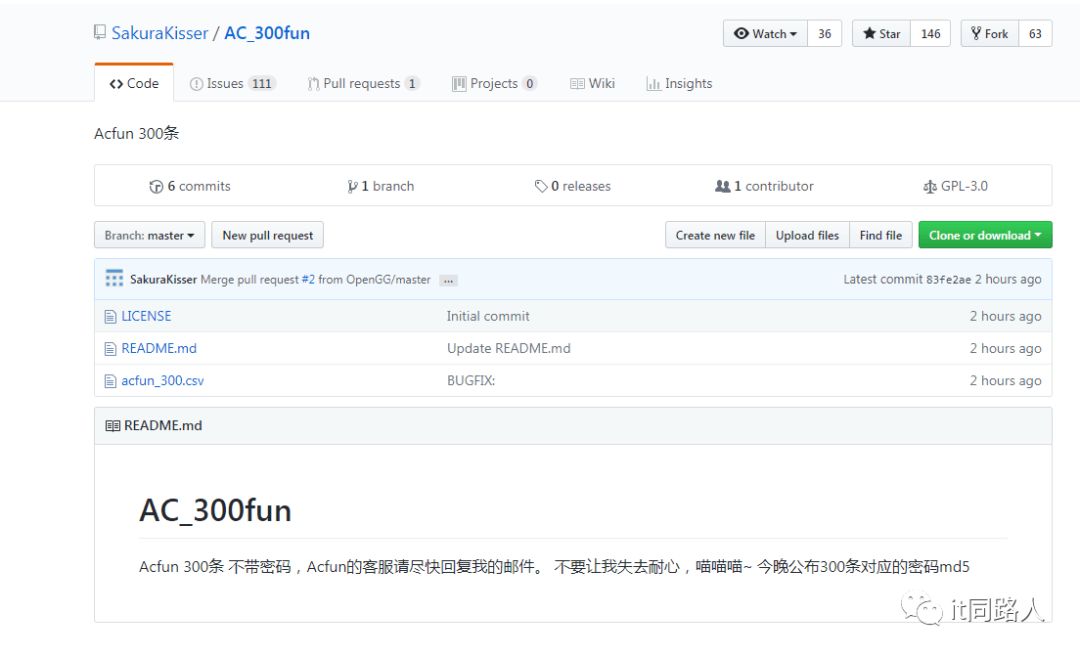Image resolution: width=1080 pixels, height=657 pixels.
Task: View the 146 stargazers count
Action: coord(931,34)
